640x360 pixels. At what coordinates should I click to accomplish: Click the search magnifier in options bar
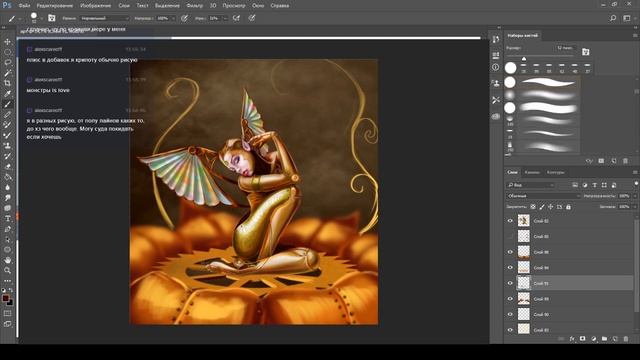pos(613,18)
